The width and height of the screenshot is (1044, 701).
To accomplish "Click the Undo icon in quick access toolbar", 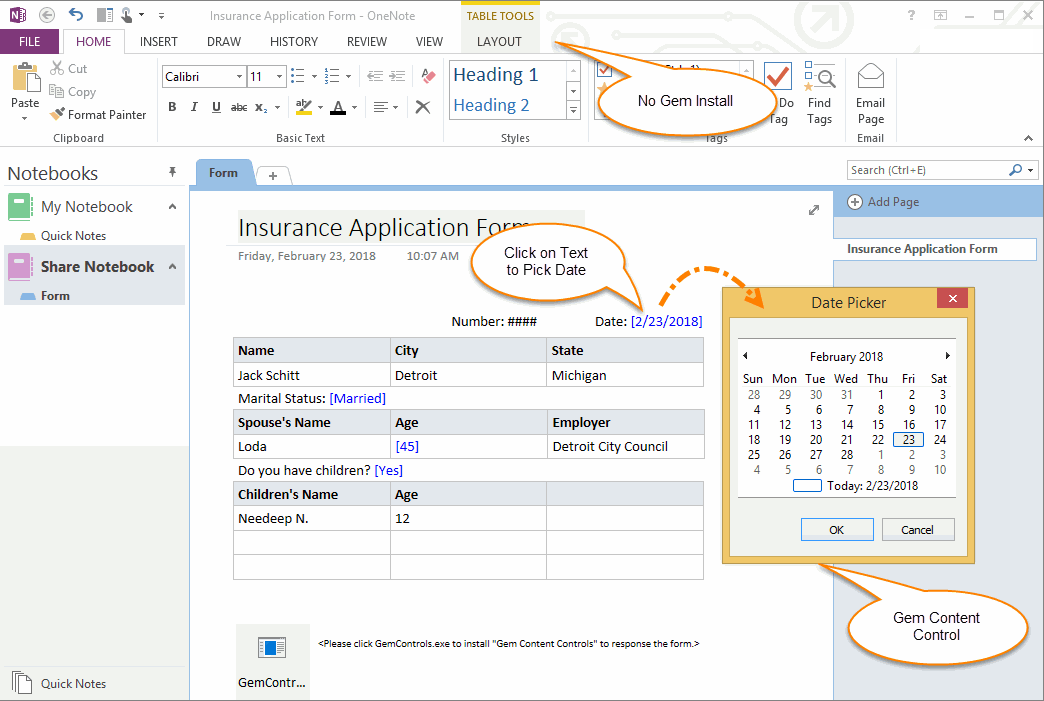I will coord(76,15).
